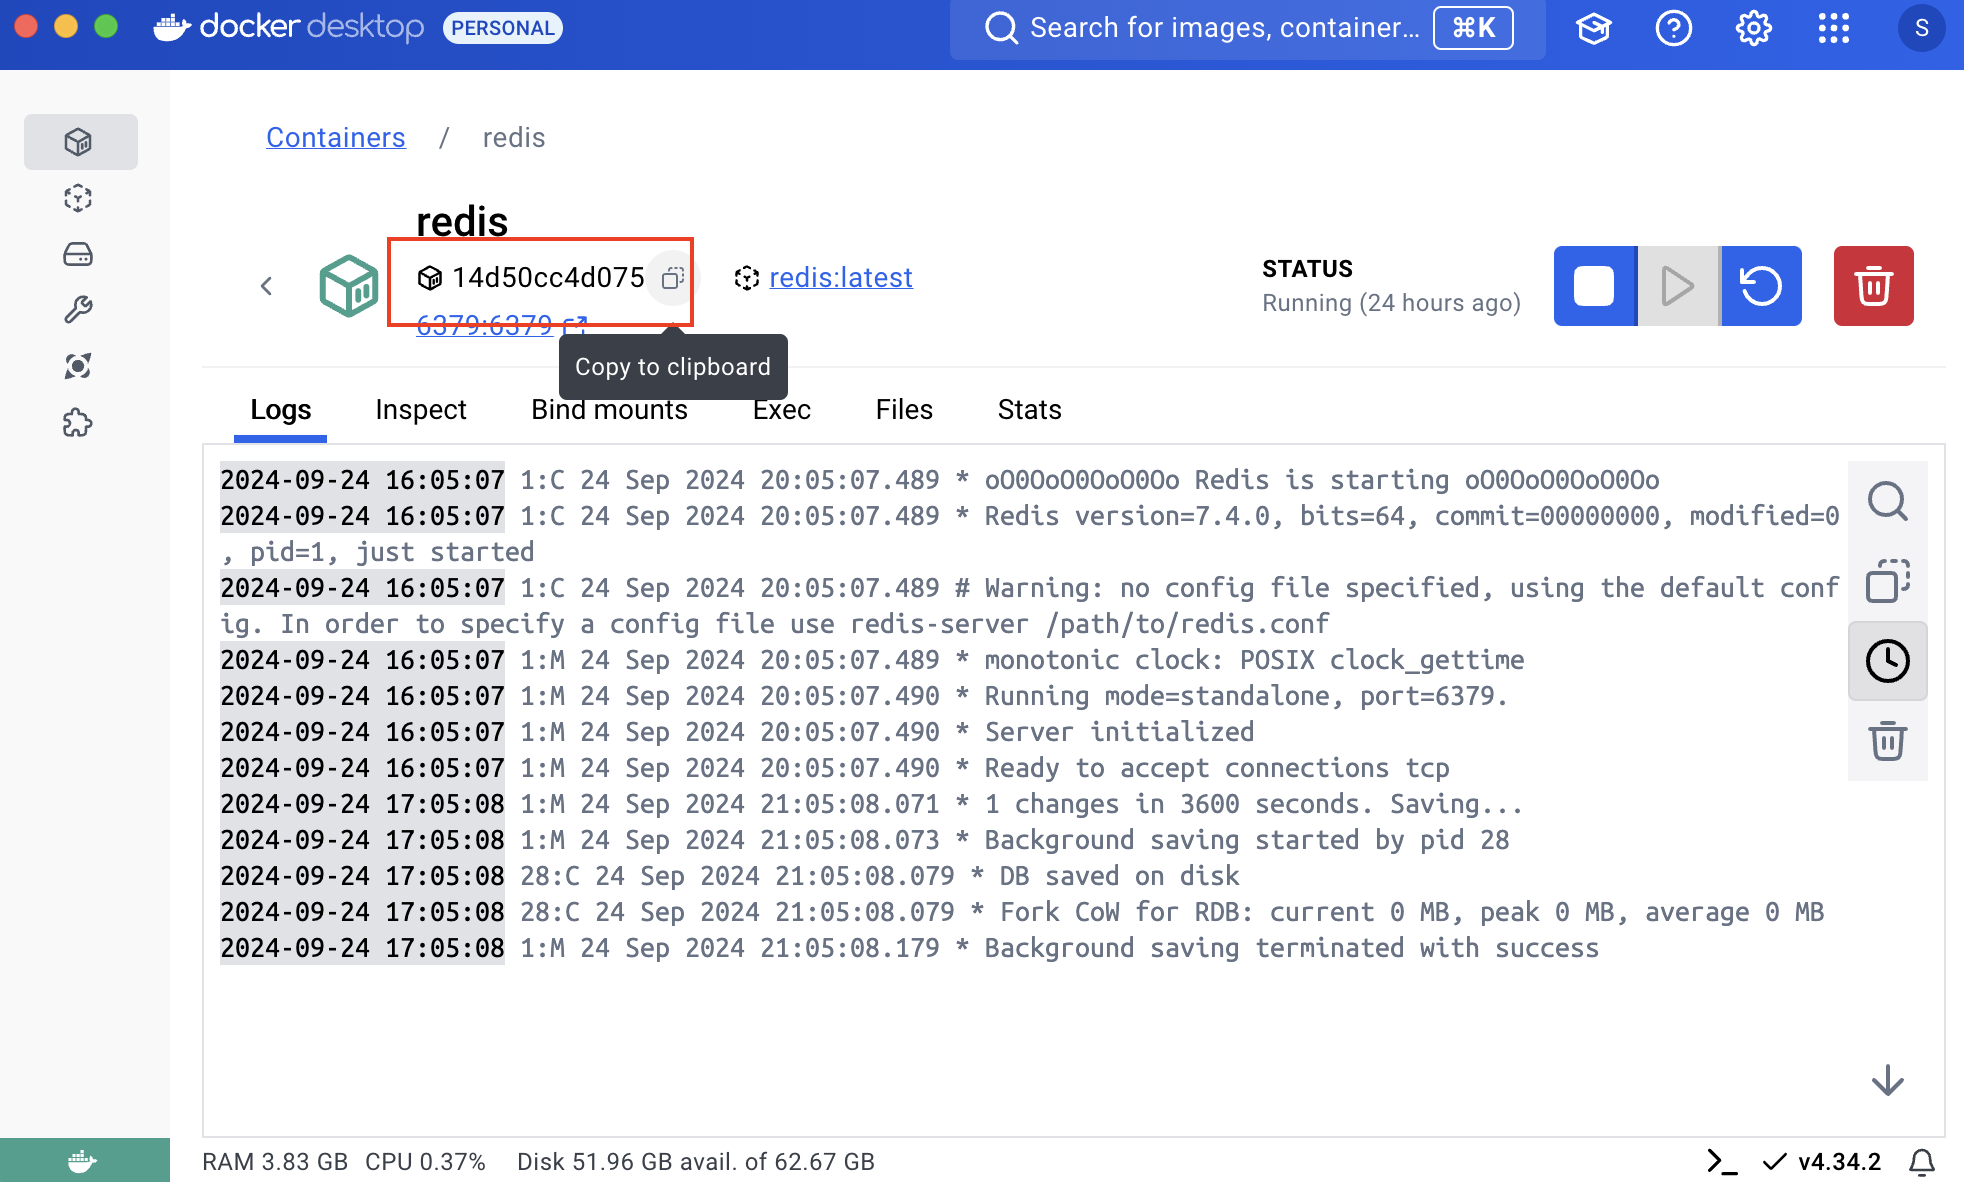This screenshot has height=1182, width=1964.
Task: Stop the redis container
Action: [x=1594, y=286]
